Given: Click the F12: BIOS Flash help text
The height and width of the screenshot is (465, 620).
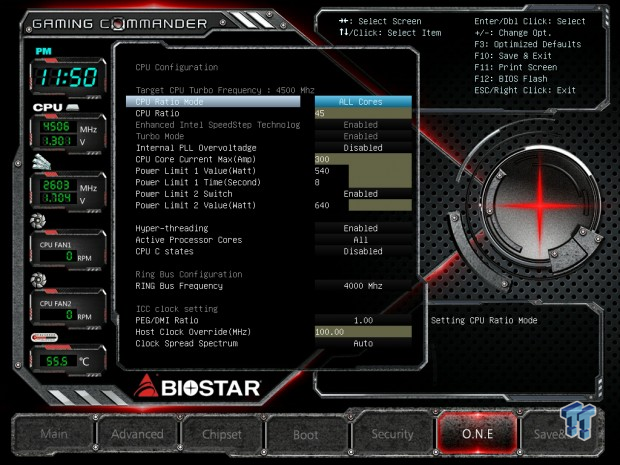Looking at the screenshot, I should click(511, 79).
